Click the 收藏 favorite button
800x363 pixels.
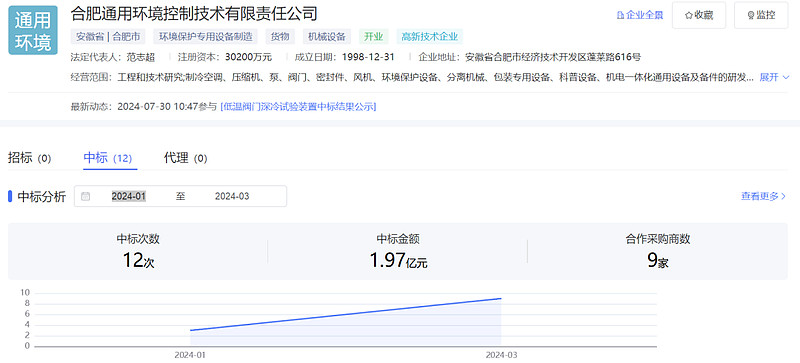coord(698,15)
